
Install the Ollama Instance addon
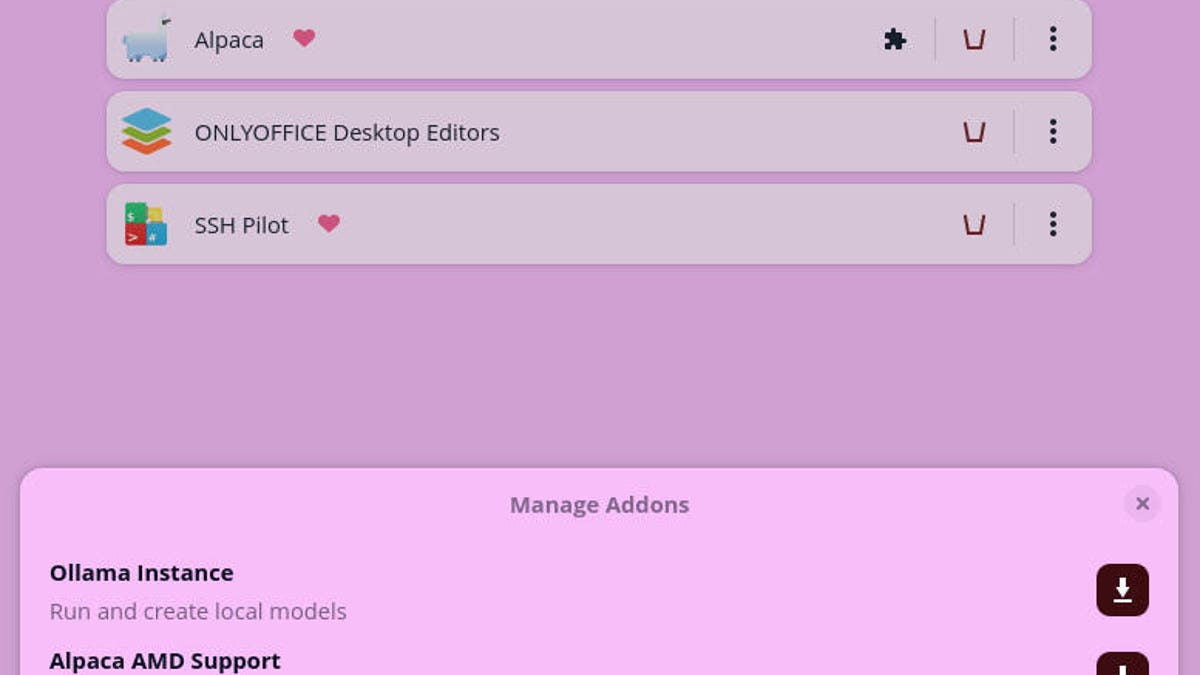click(x=1122, y=590)
